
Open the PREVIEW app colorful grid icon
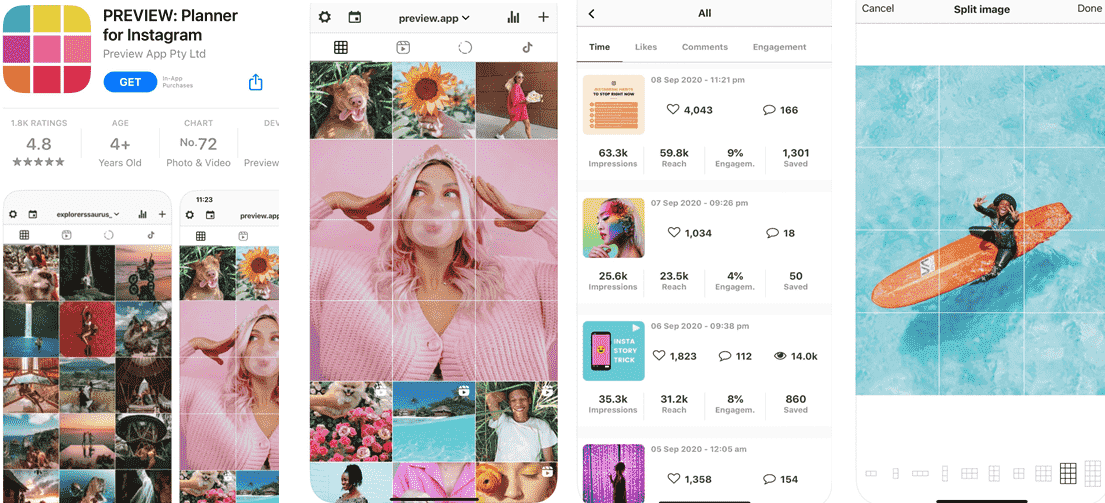47,49
